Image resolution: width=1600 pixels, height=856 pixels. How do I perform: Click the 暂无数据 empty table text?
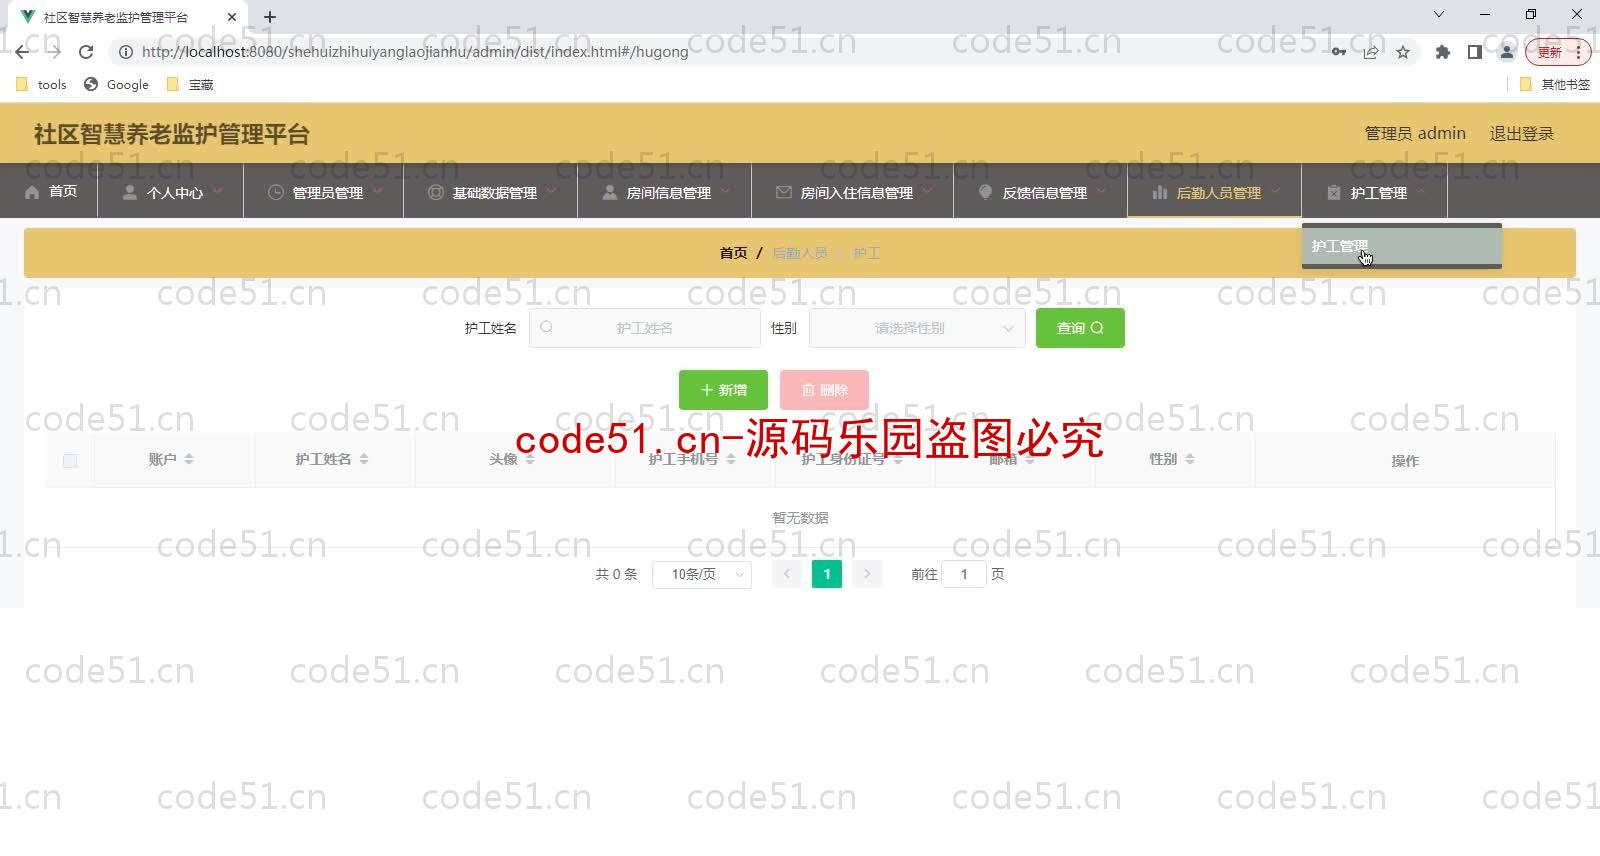coord(800,518)
